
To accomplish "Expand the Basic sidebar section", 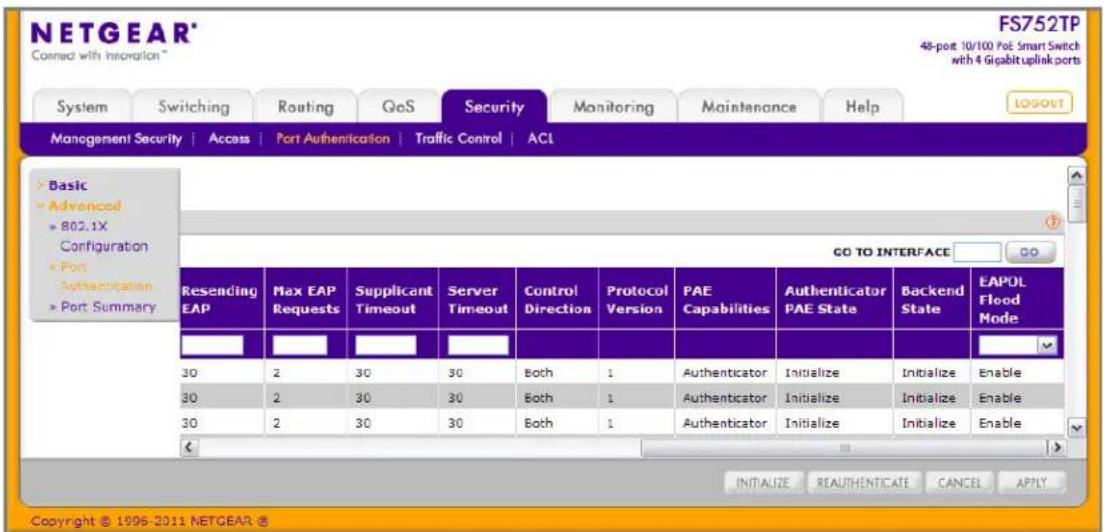I will [68, 185].
